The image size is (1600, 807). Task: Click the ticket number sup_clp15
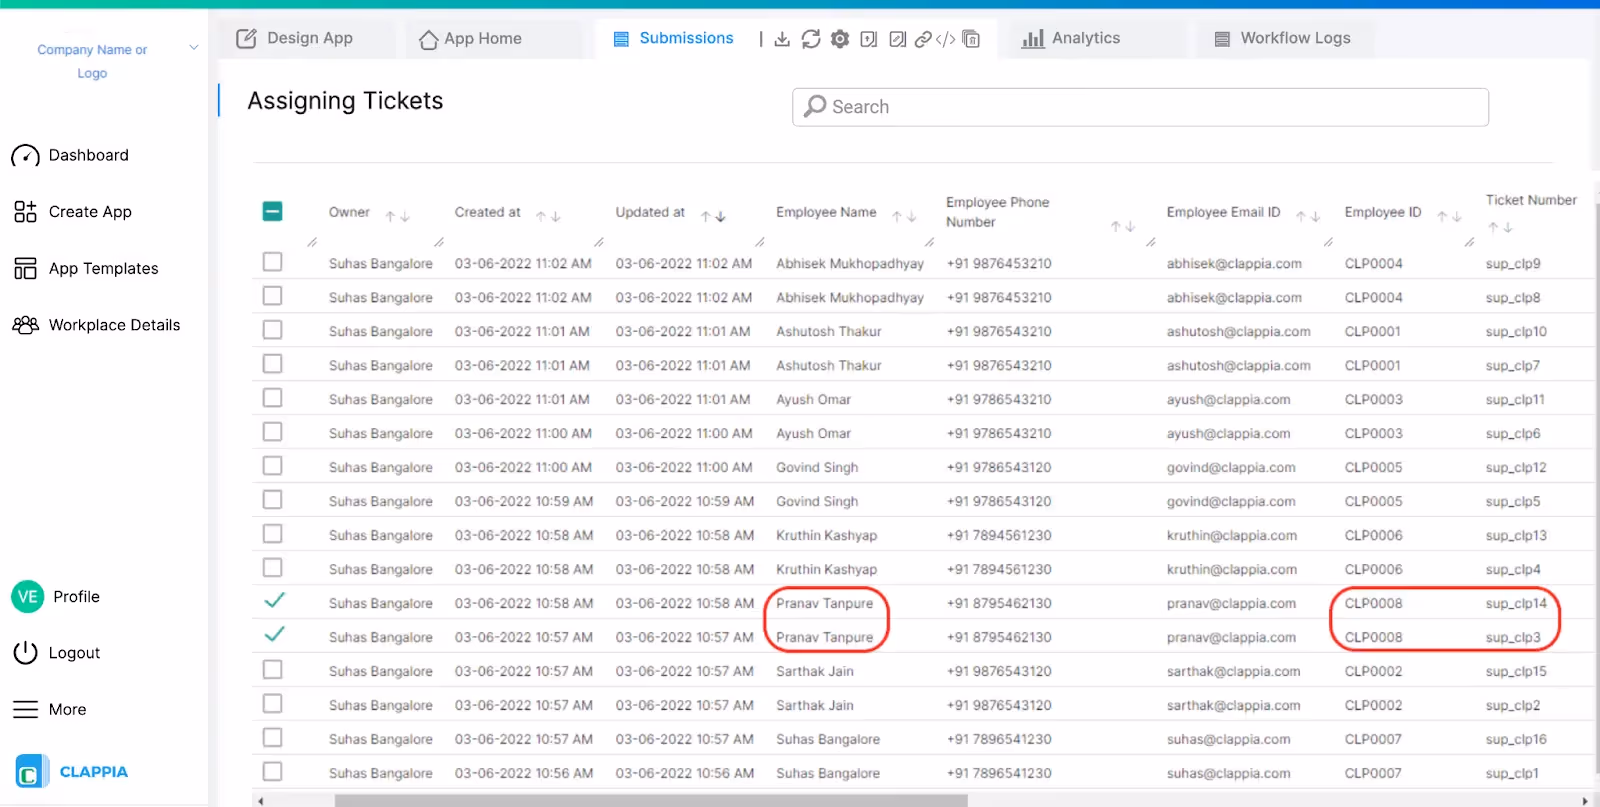click(1516, 672)
